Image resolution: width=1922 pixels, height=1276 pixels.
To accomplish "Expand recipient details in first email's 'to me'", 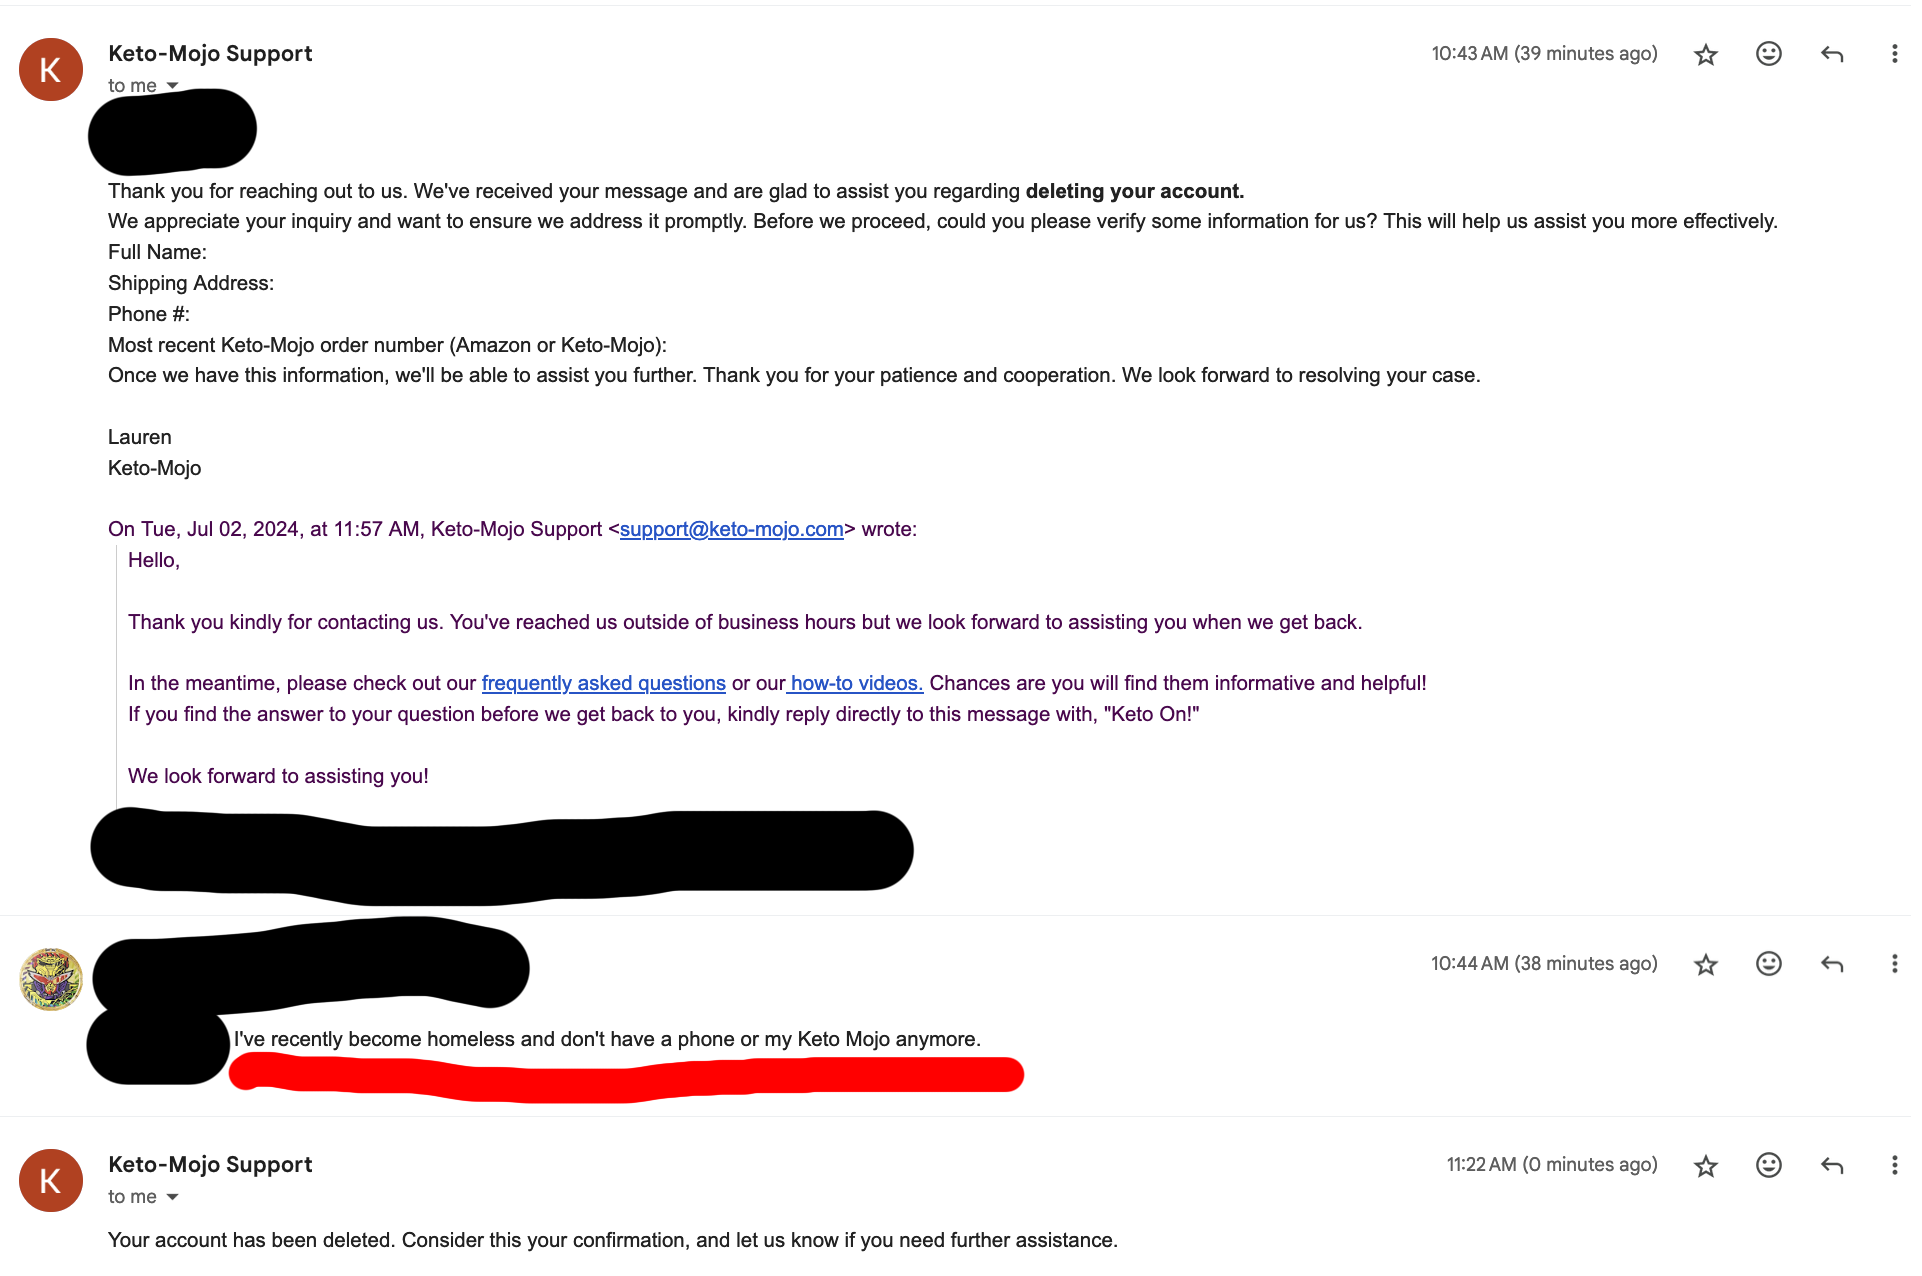I will (x=172, y=86).
